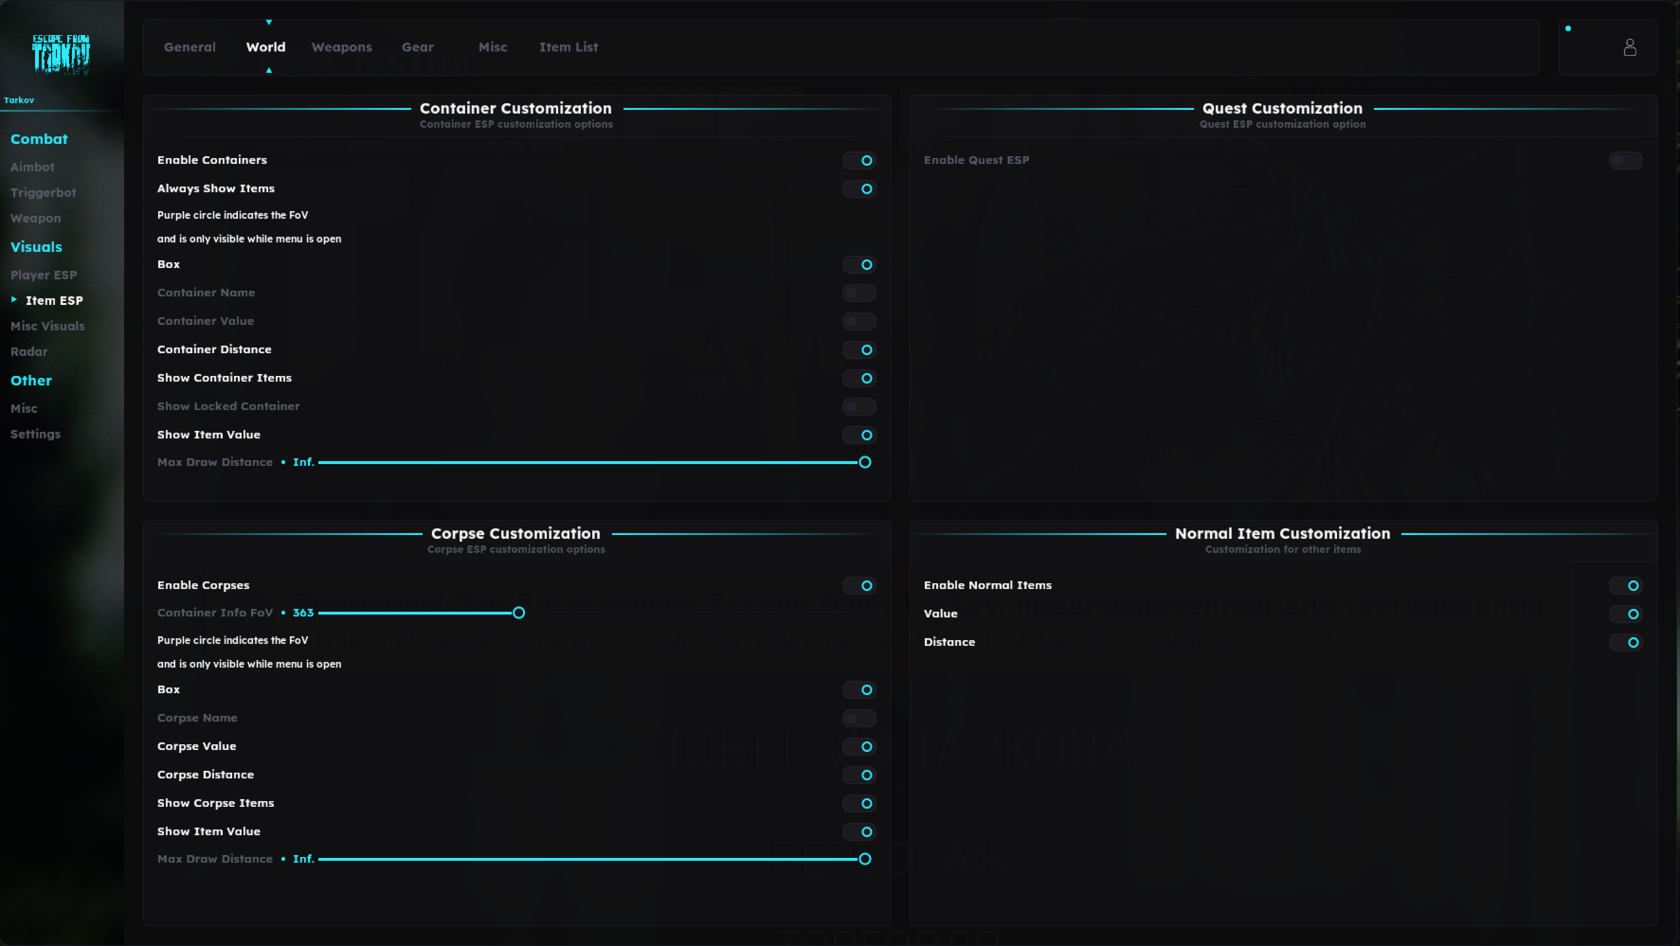
Task: Enable Quest ESP toggle
Action: click(1625, 161)
